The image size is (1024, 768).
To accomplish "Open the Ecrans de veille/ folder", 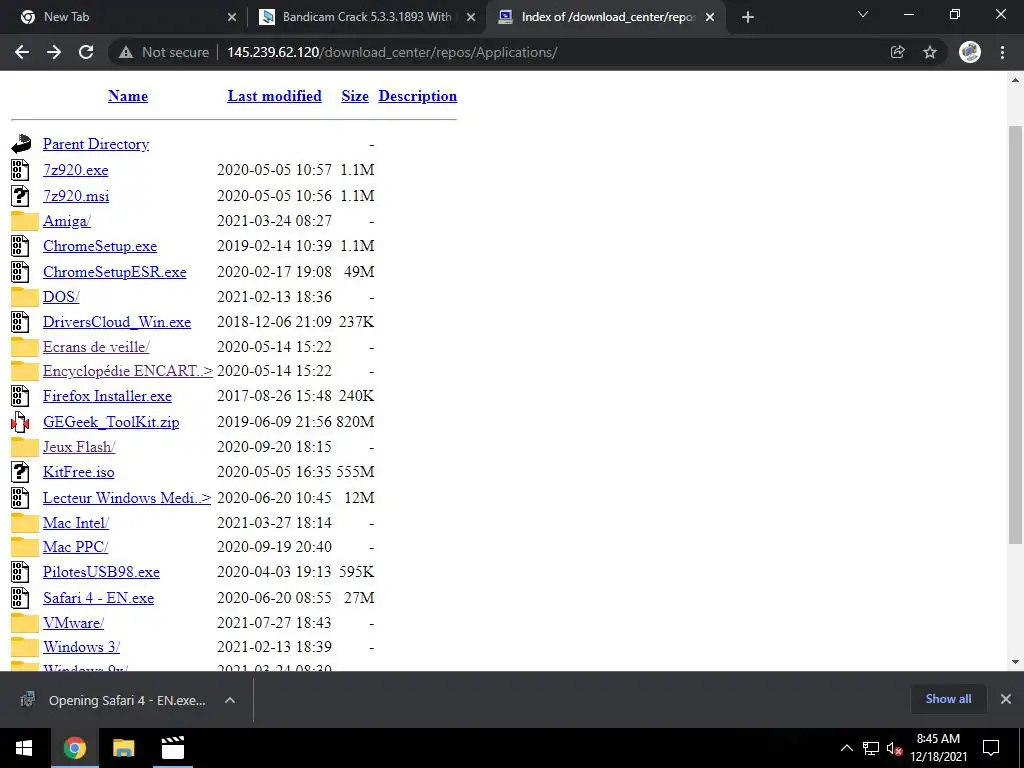I will [97, 347].
